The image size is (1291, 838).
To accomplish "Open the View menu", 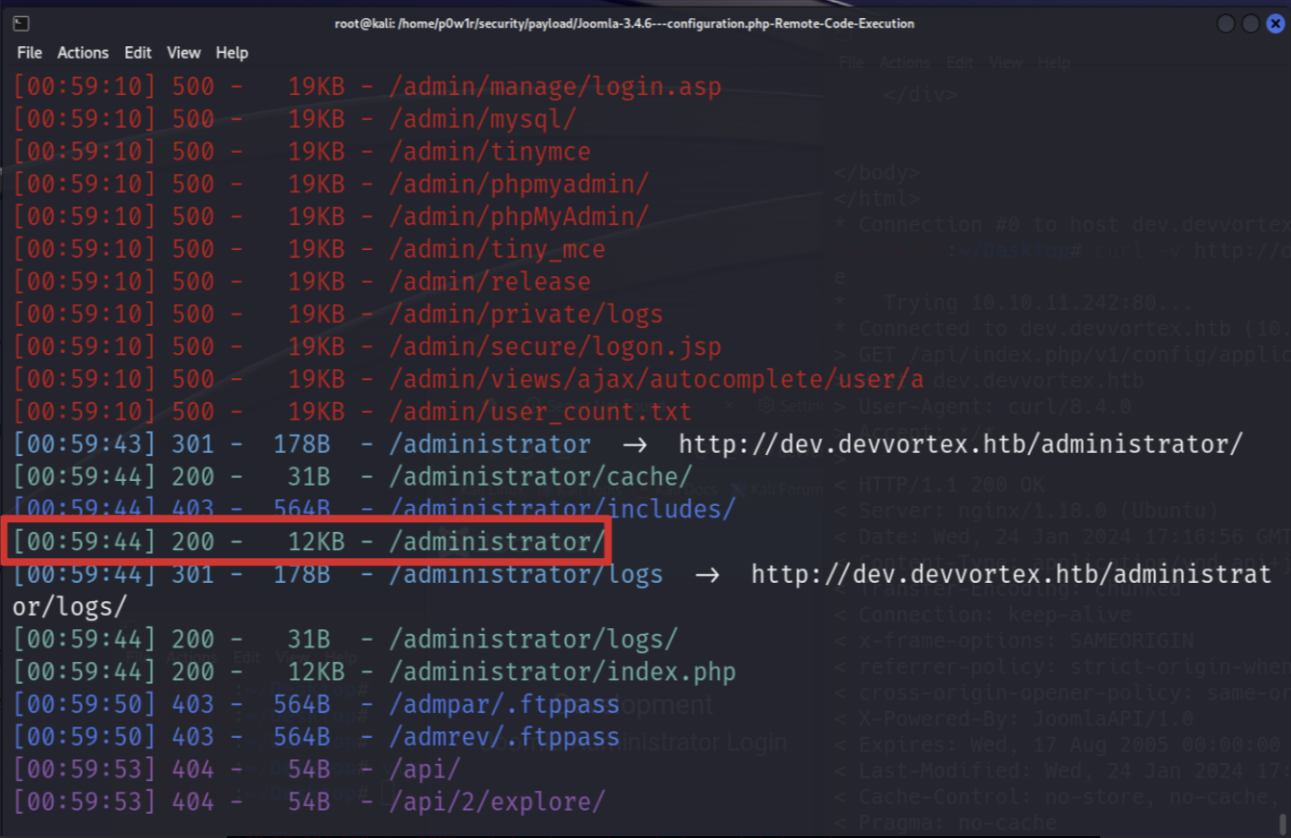I will click(x=183, y=53).
